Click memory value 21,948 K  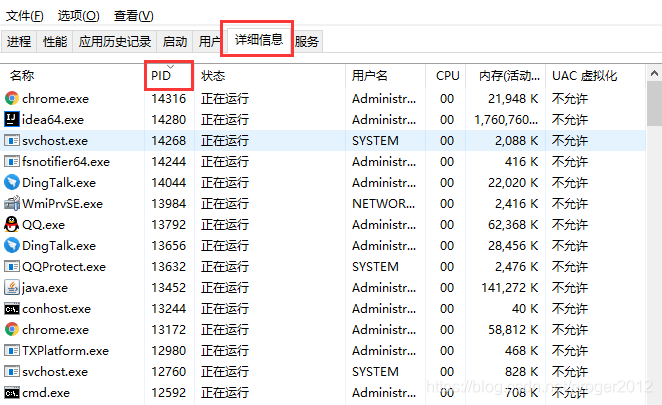pos(513,99)
